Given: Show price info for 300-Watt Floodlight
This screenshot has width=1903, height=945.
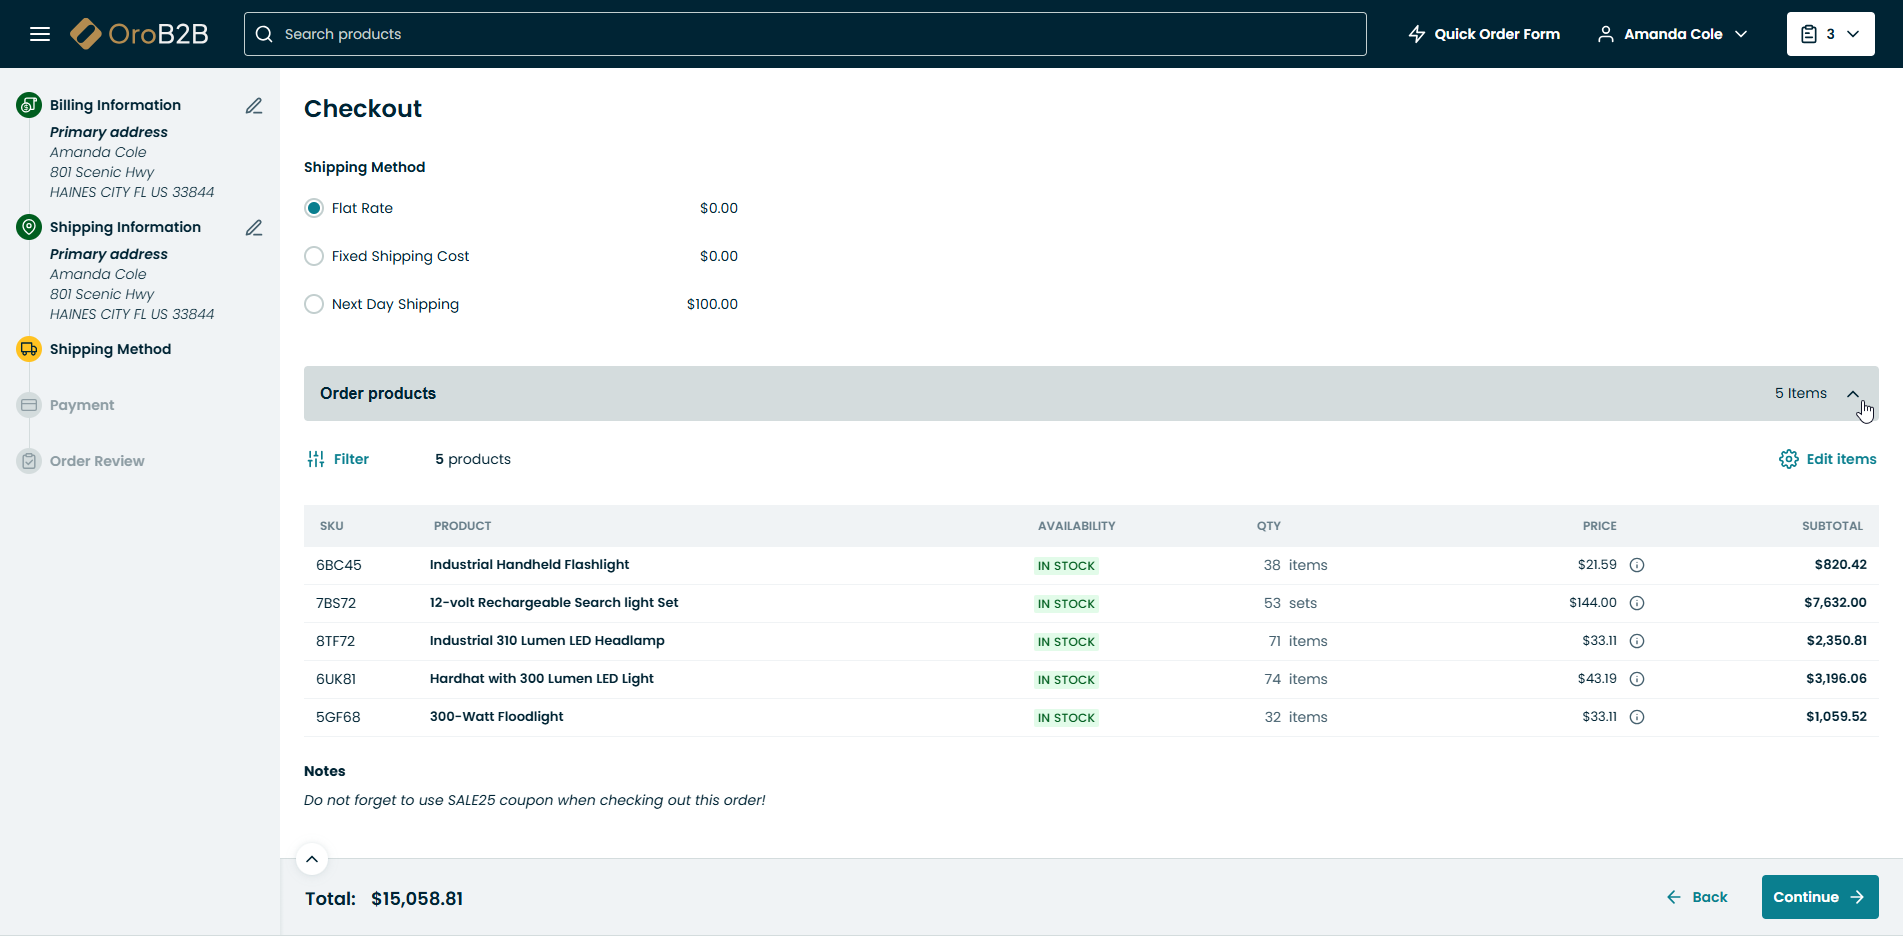Looking at the screenshot, I should click(x=1637, y=717).
